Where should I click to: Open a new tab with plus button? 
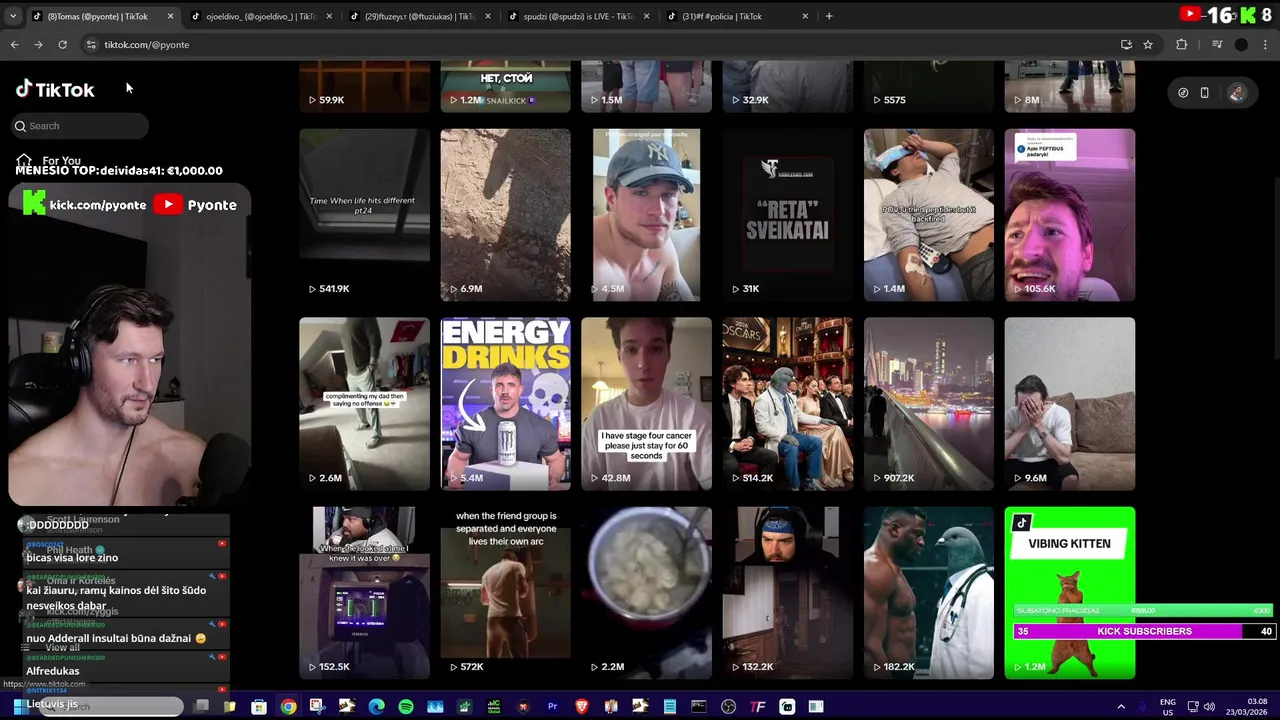tap(829, 16)
